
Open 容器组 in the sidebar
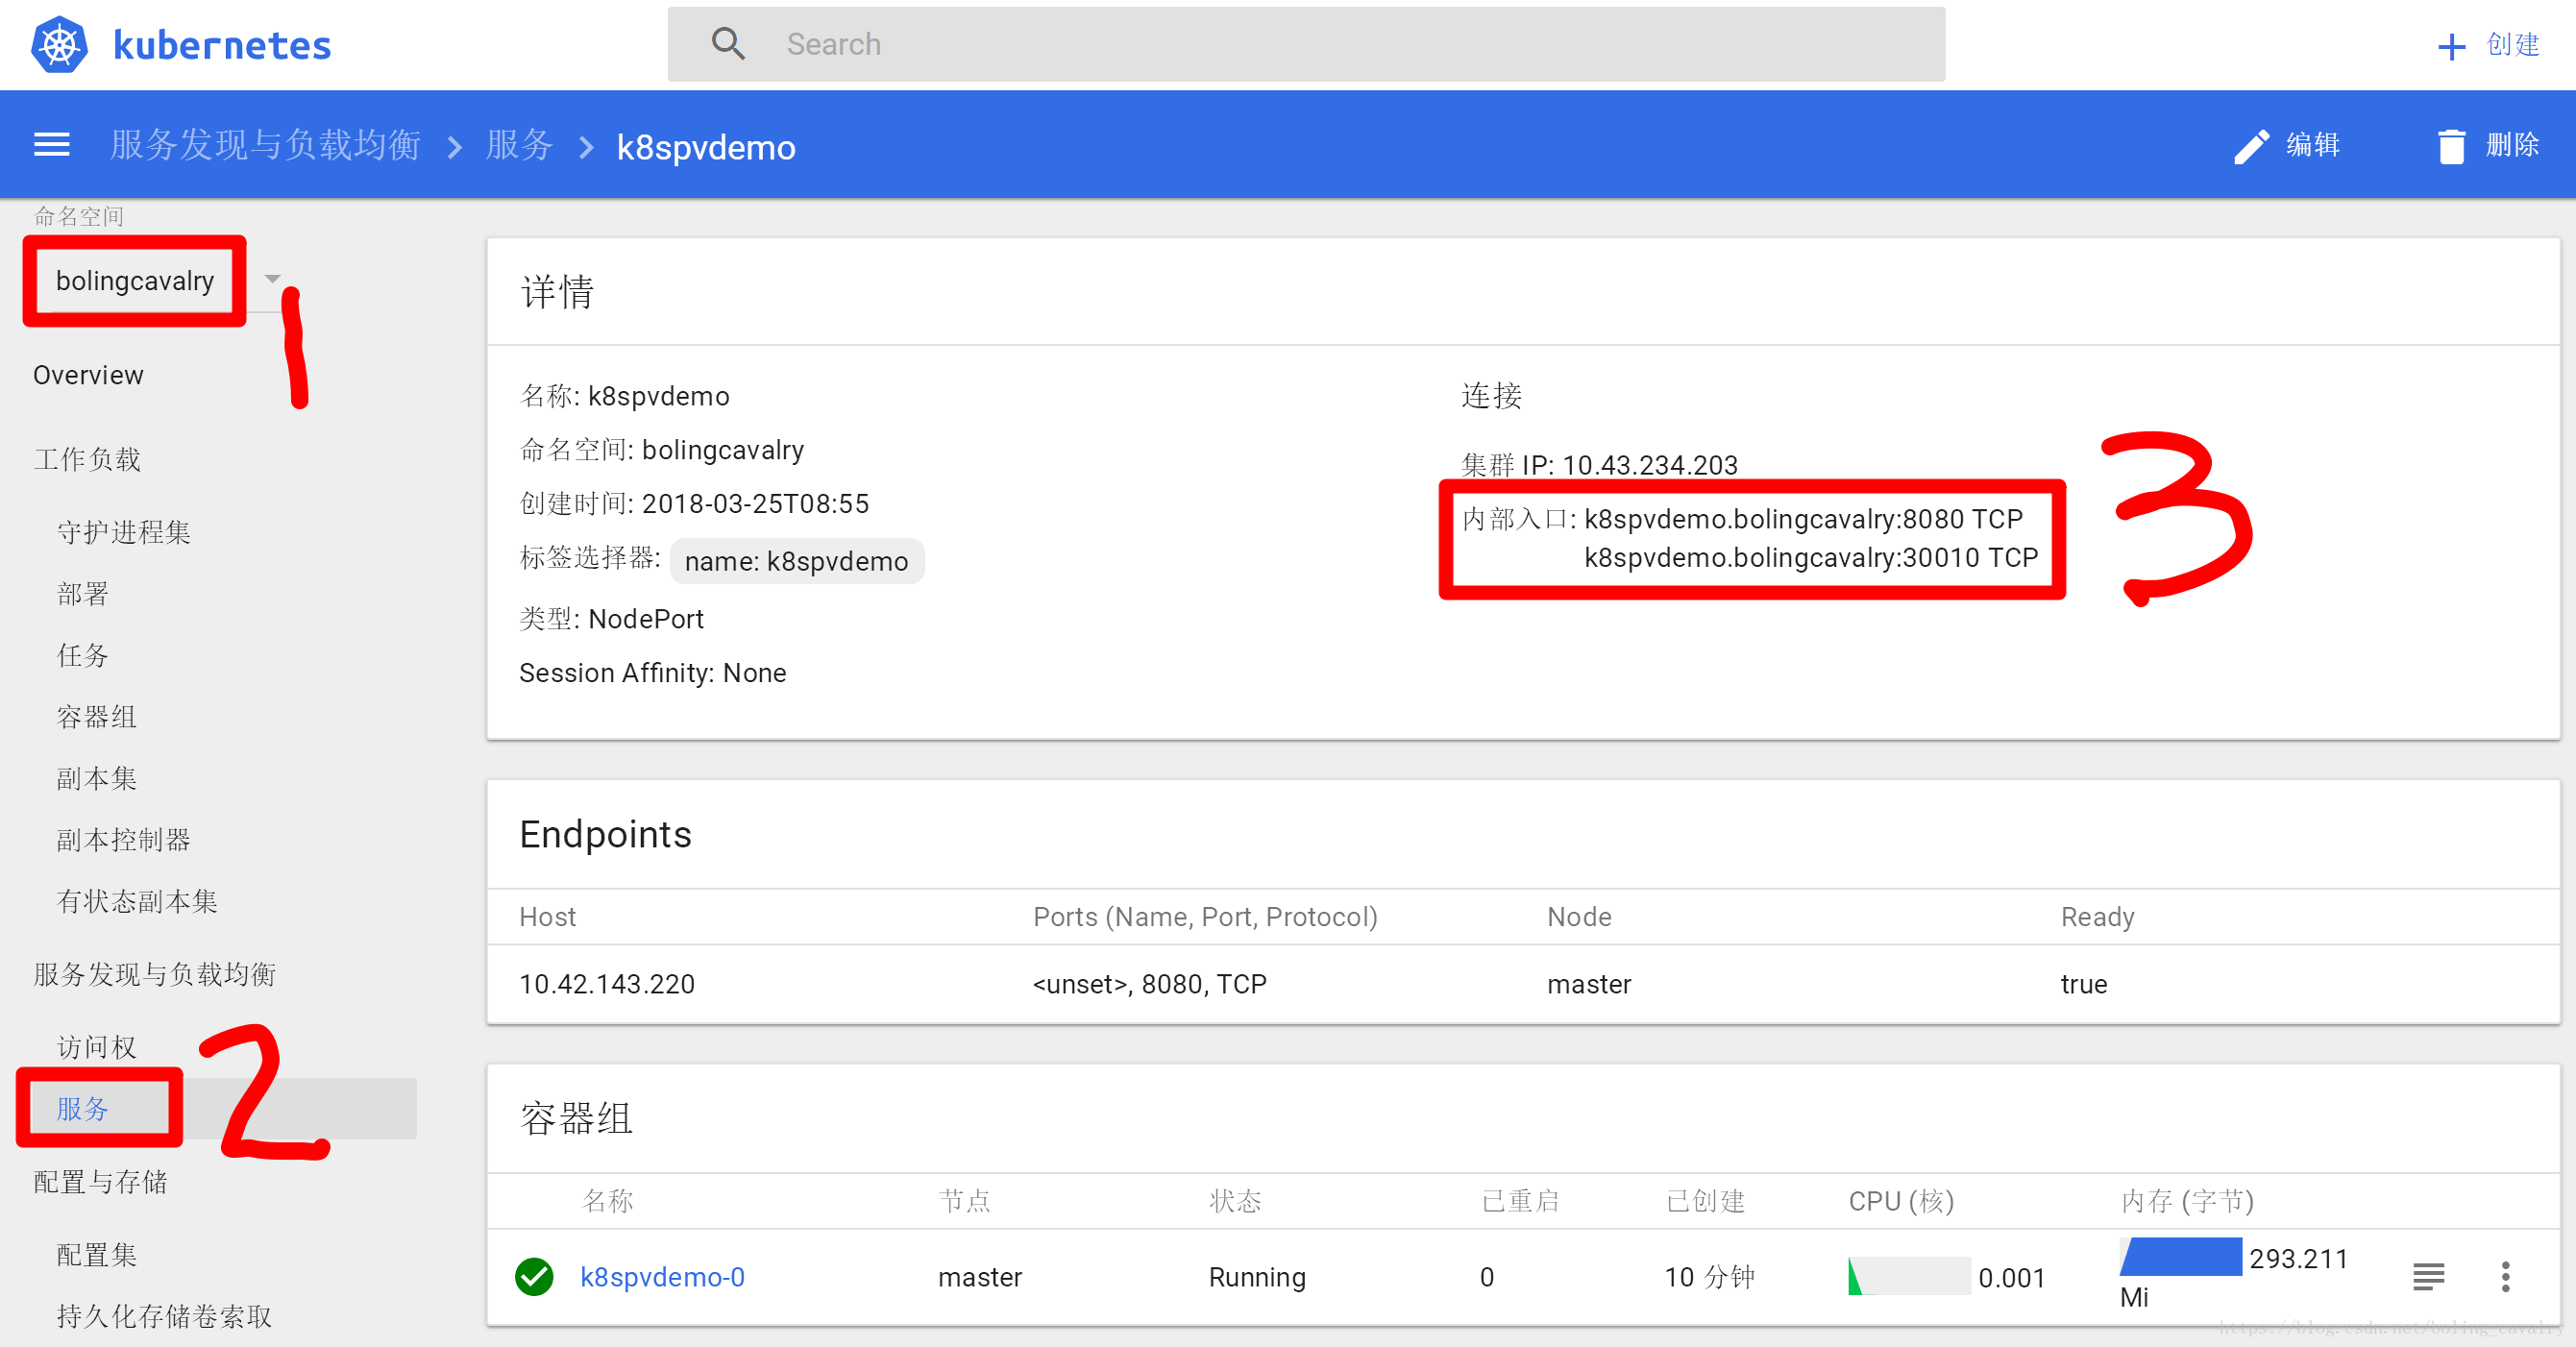(x=96, y=716)
